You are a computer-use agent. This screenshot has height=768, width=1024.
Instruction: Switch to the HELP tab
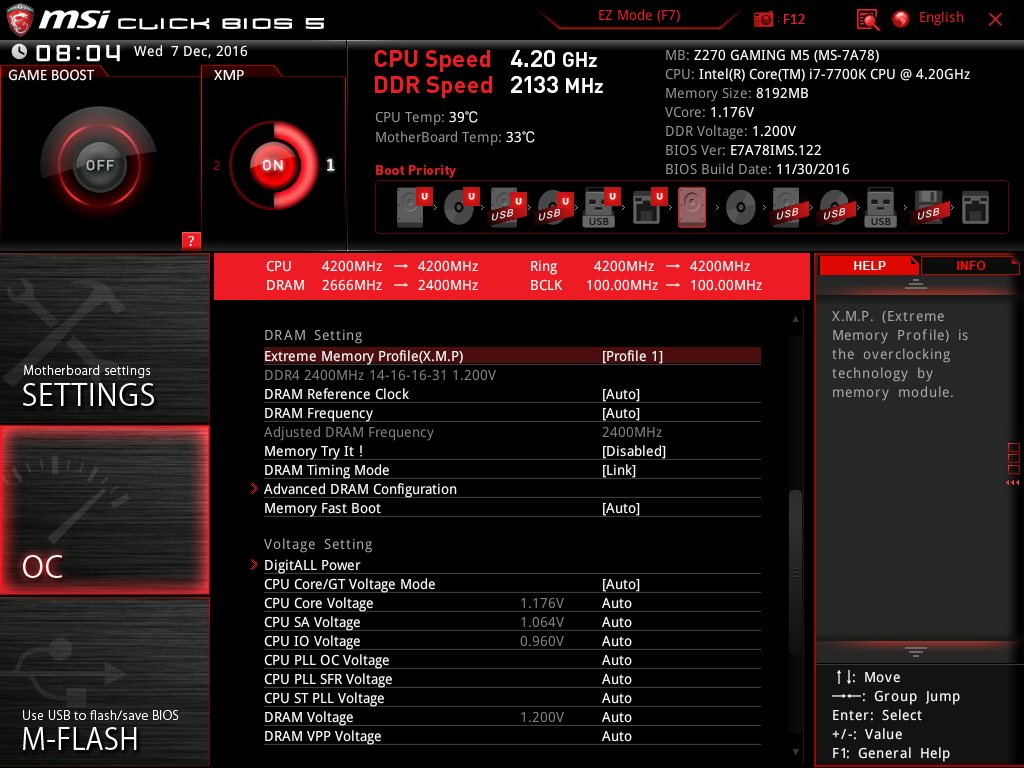[869, 266]
